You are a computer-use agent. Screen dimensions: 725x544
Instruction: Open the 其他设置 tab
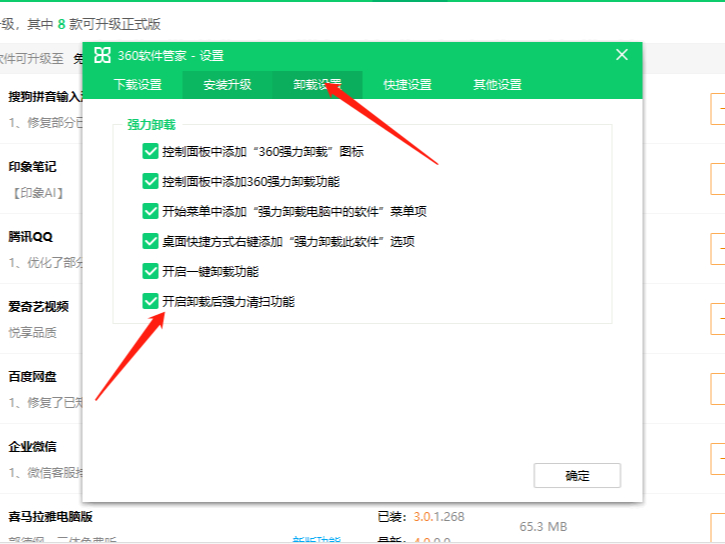pos(498,85)
